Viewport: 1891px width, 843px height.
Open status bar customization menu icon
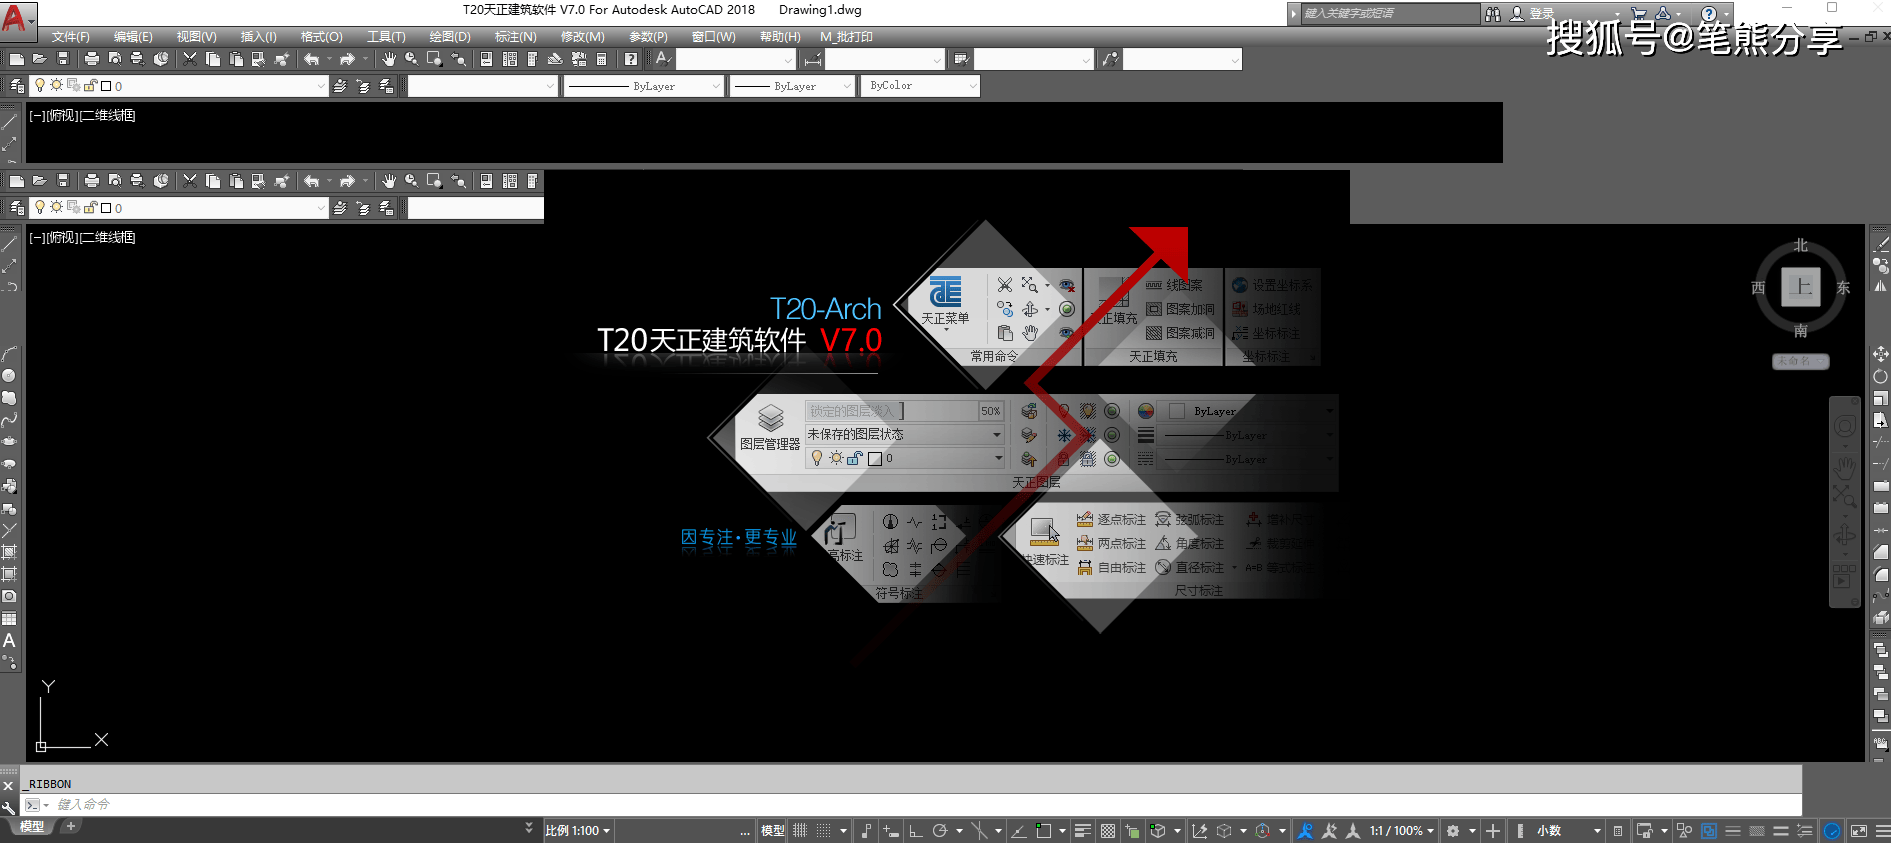pyautogui.click(x=1882, y=831)
